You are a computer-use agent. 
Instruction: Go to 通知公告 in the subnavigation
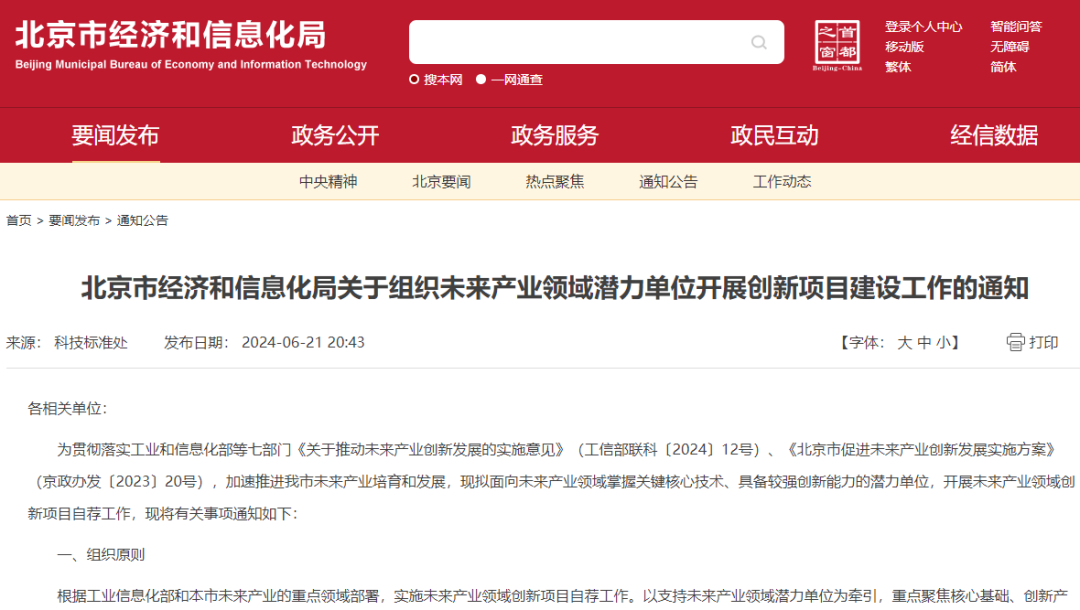click(x=668, y=182)
